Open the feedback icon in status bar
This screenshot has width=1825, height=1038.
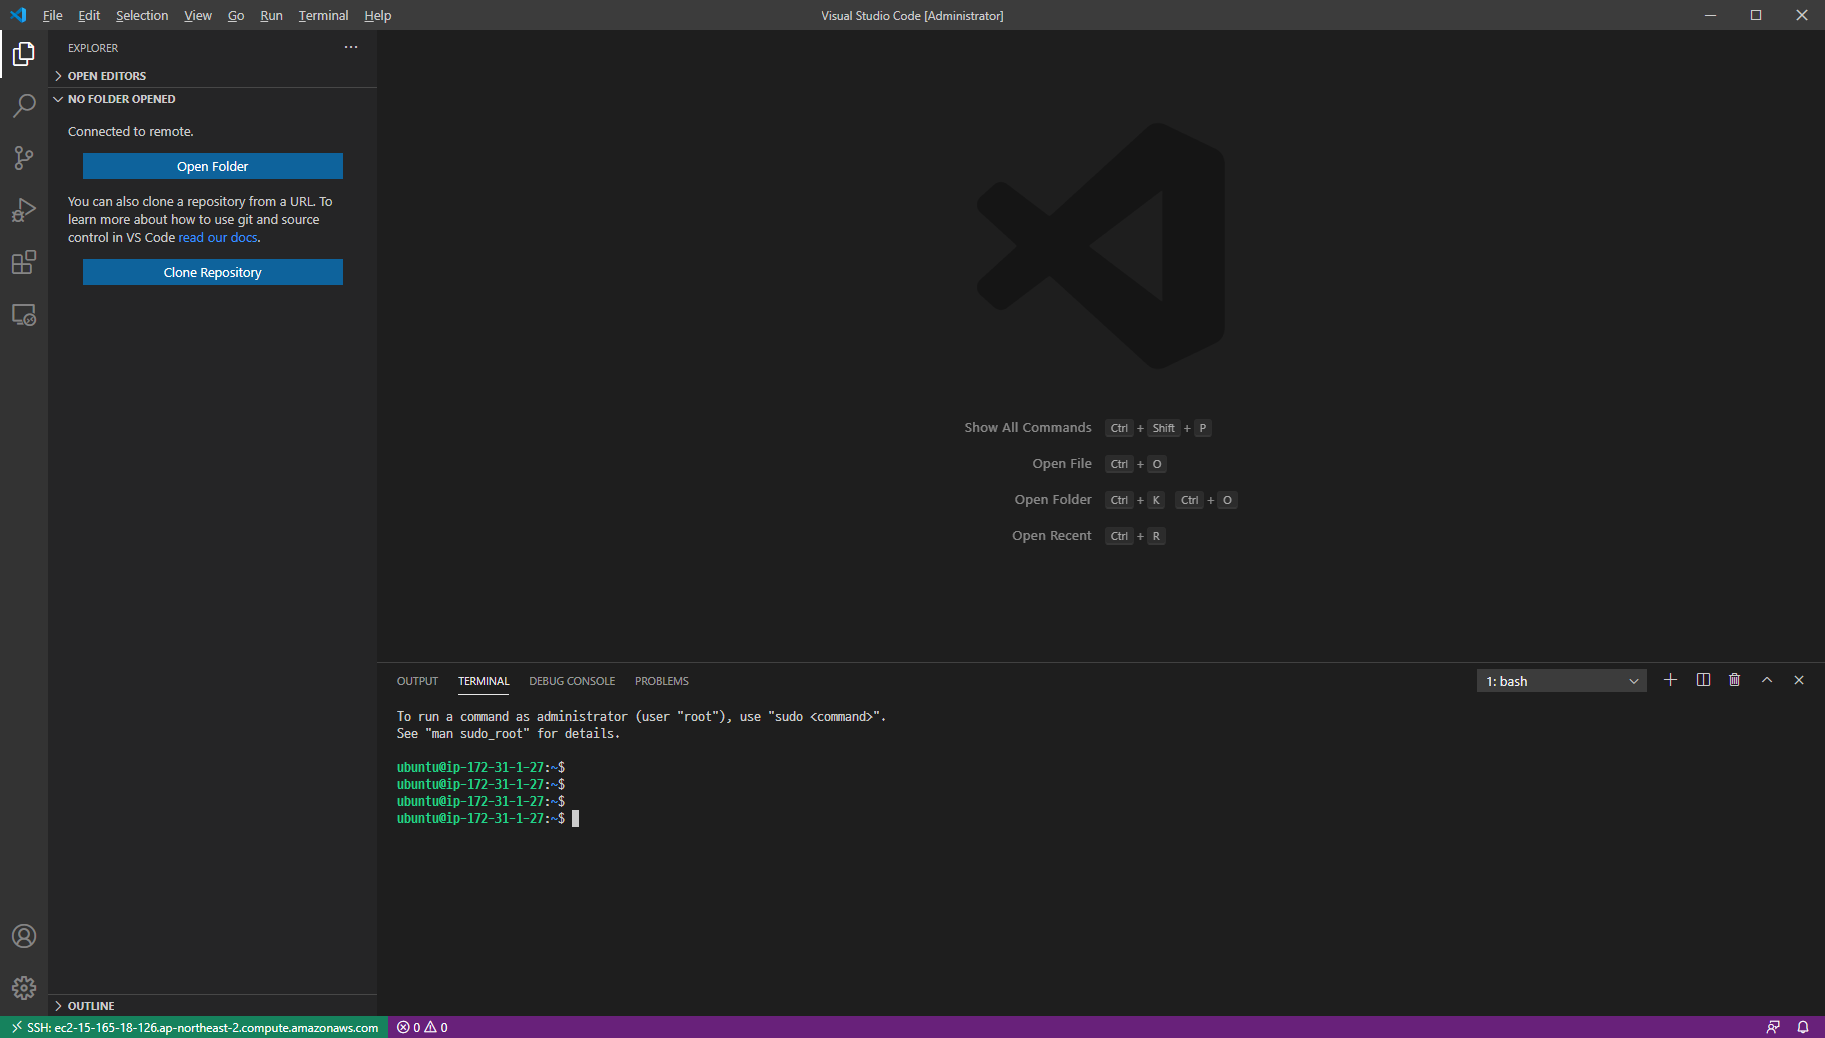[1773, 1027]
